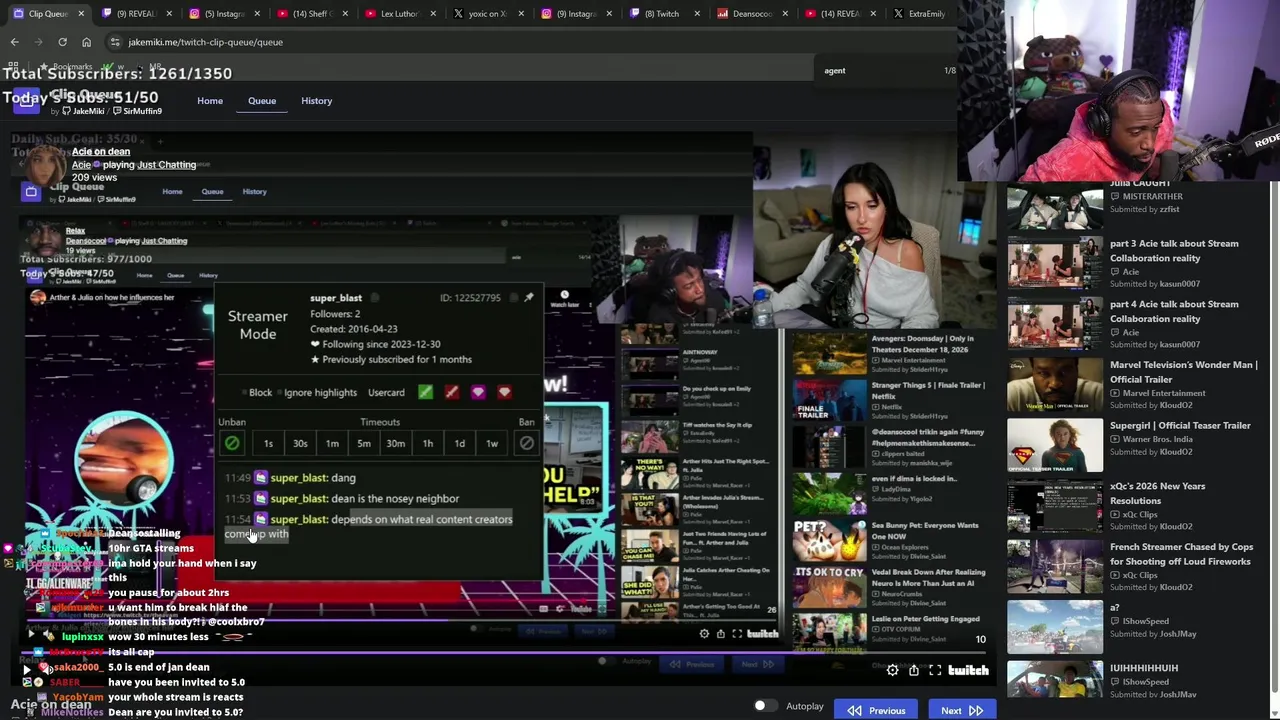Select the Queue nav item
Image resolution: width=1280 pixels, height=720 pixels.
tap(262, 100)
